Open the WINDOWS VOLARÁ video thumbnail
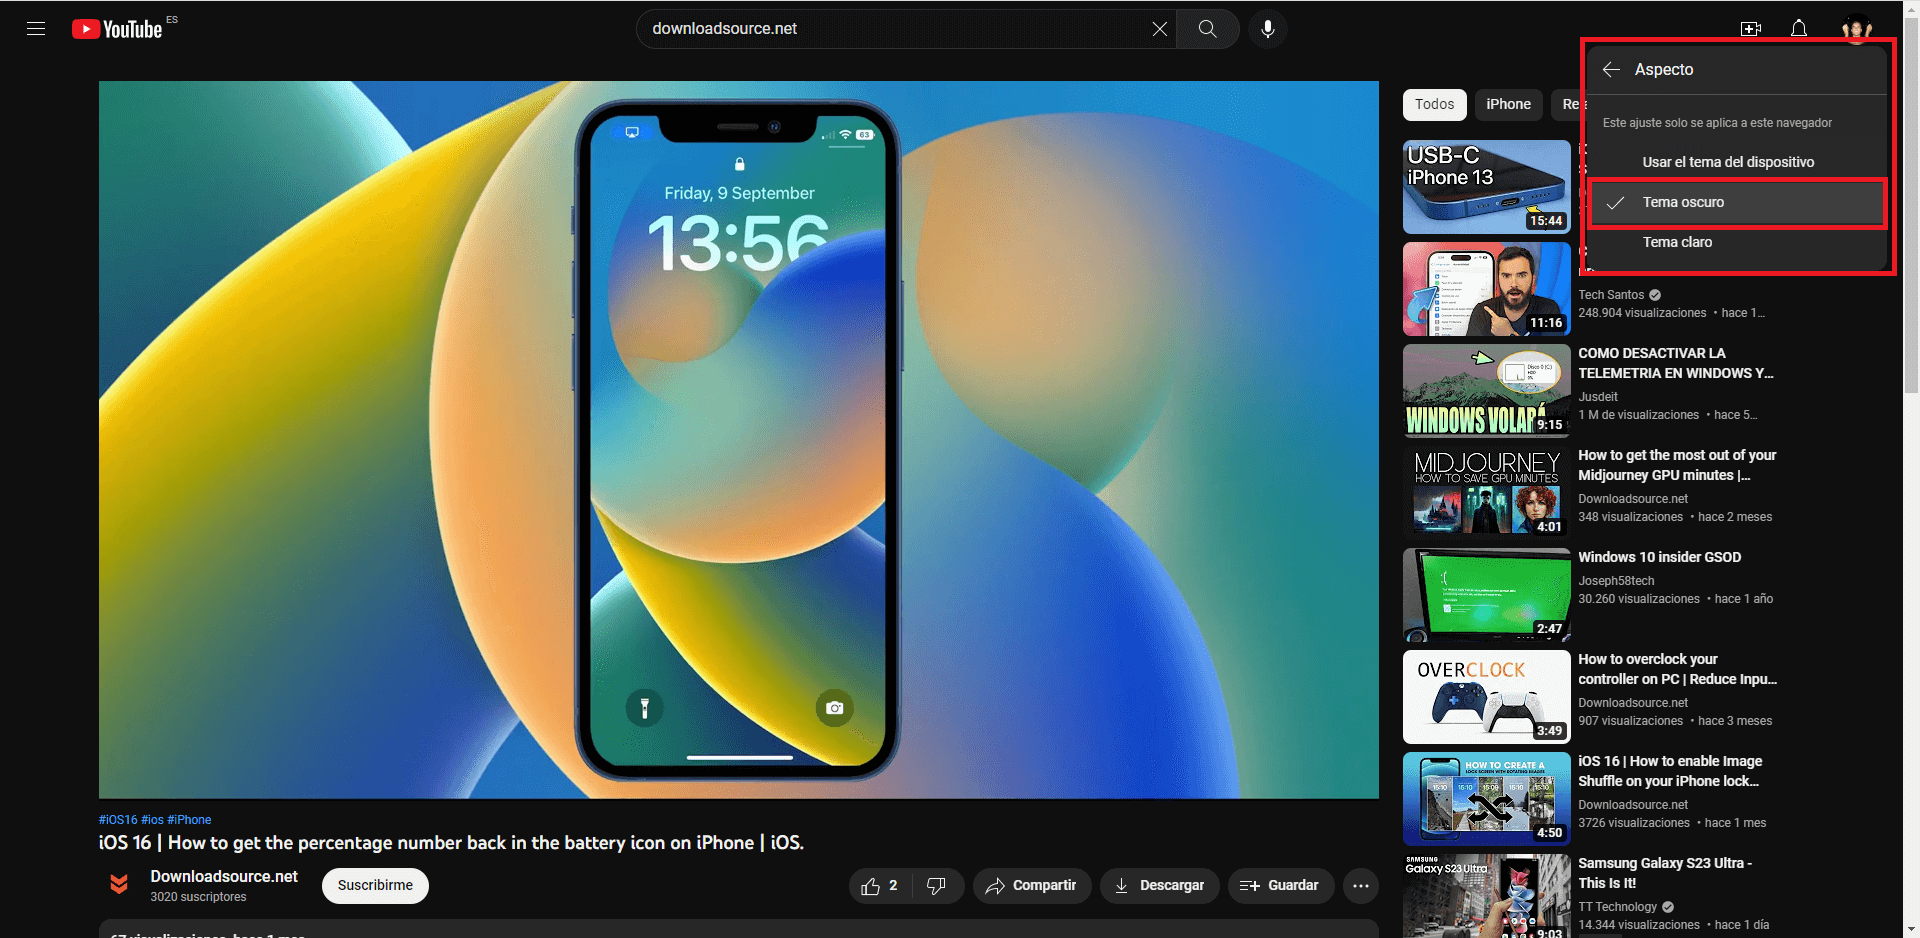Image resolution: width=1920 pixels, height=938 pixels. click(x=1486, y=391)
